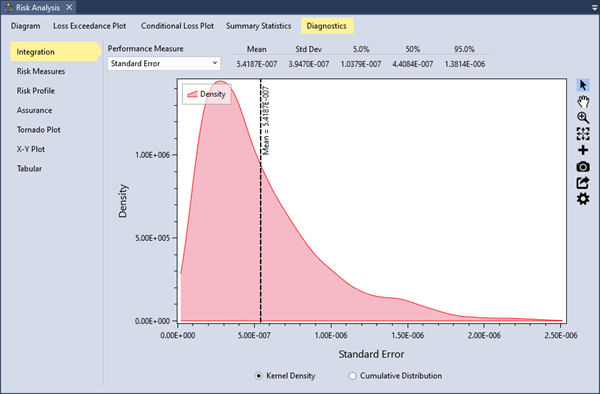Select Cumulative Distribution radio button
The width and height of the screenshot is (600, 394).
coord(352,376)
